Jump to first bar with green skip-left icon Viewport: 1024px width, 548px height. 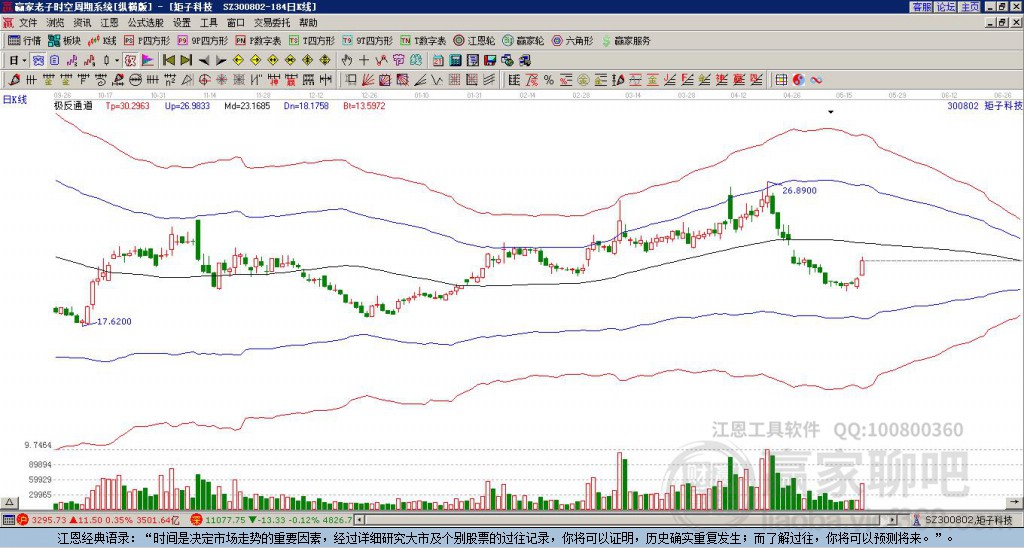(168, 61)
